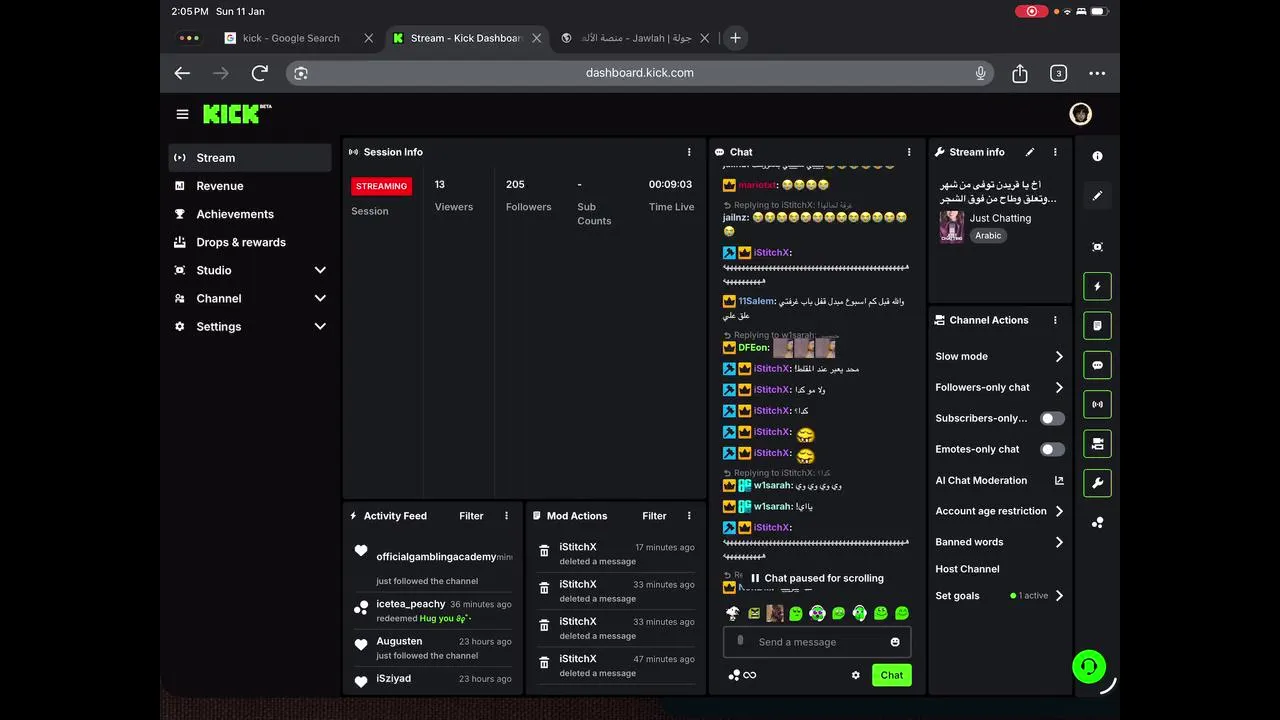Delete icon beside iStitchX 17 minutes ago

[544, 551]
